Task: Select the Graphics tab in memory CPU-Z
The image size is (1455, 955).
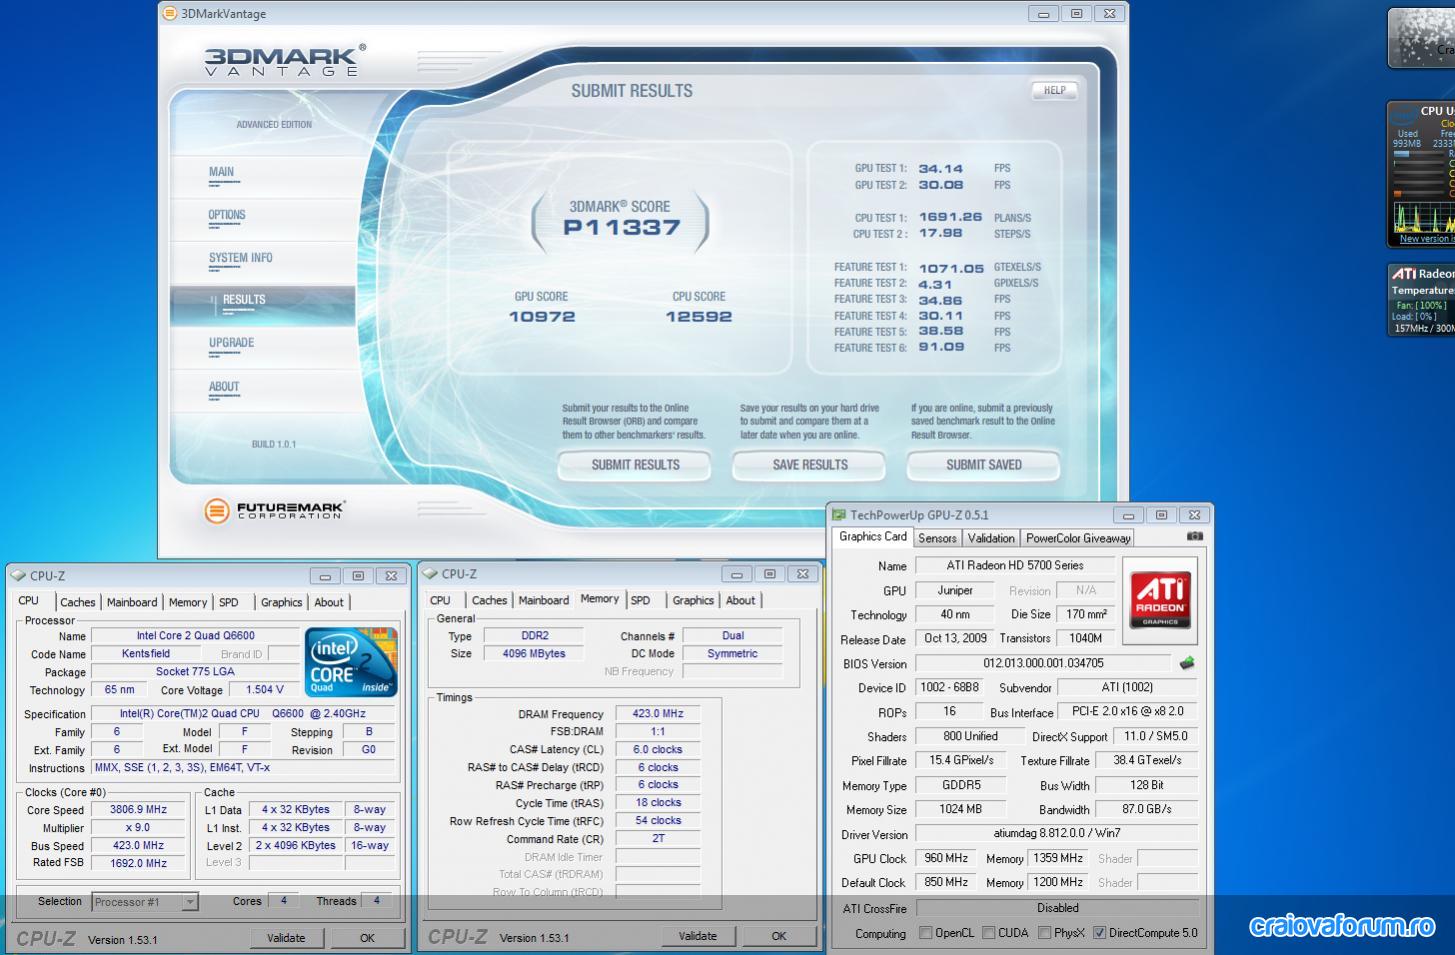Action: 693,600
